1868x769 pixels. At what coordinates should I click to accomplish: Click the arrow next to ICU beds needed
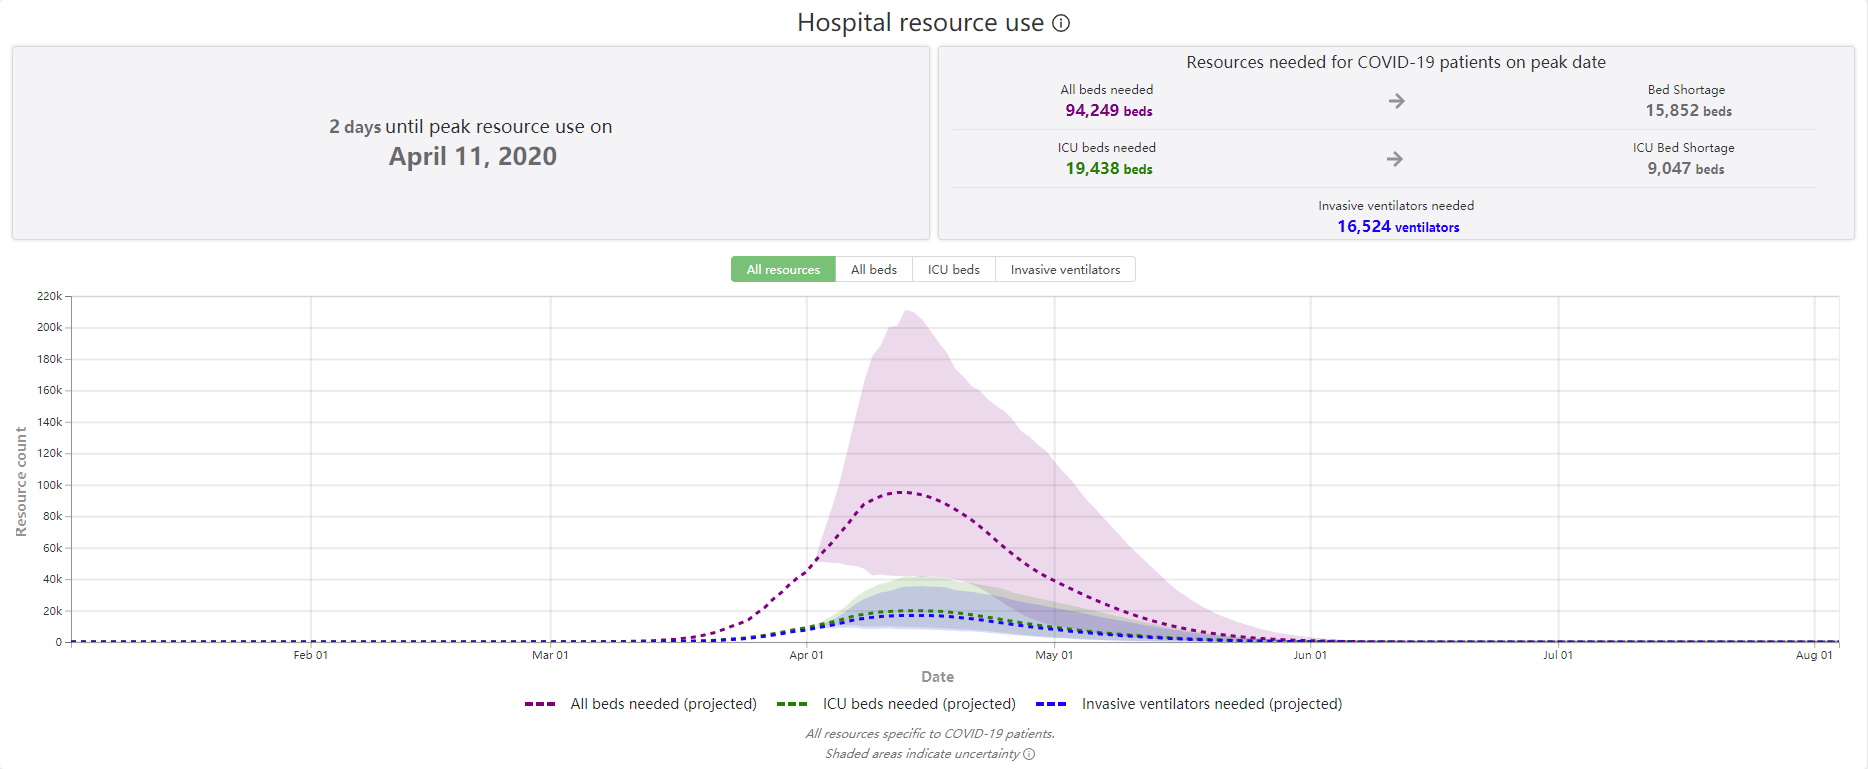pyautogui.click(x=1395, y=159)
